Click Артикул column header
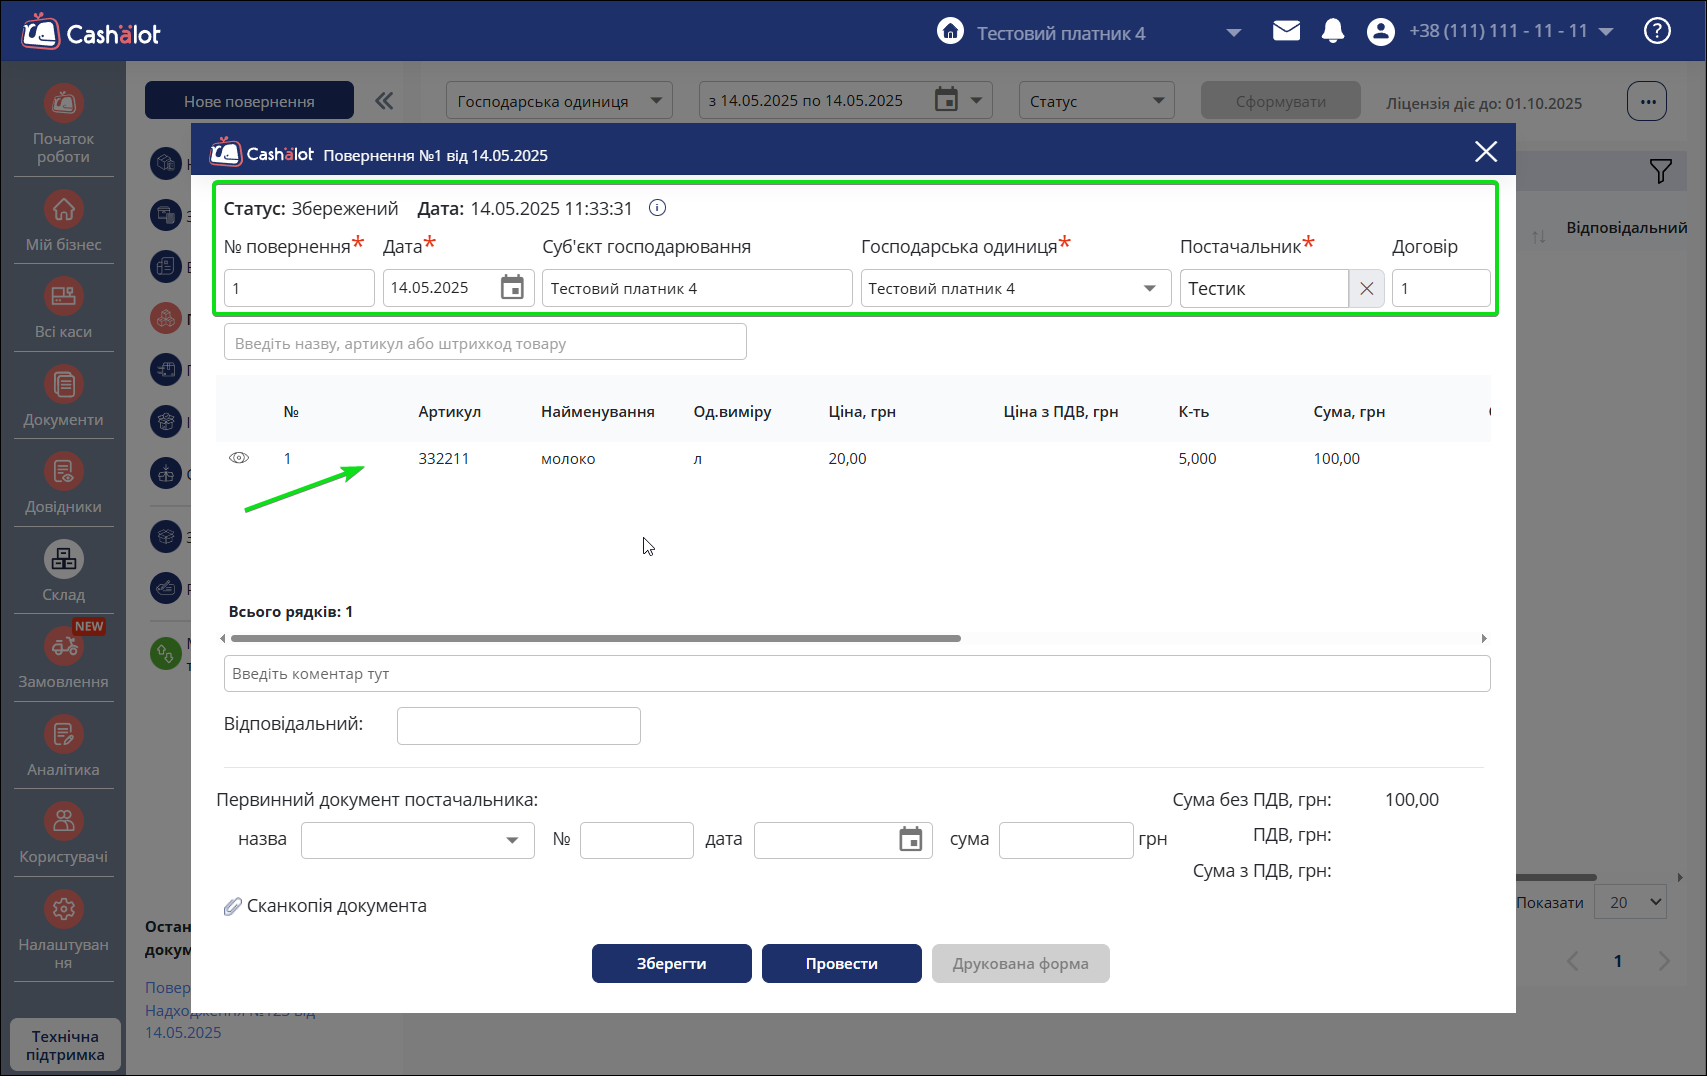1707x1076 pixels. tap(450, 411)
